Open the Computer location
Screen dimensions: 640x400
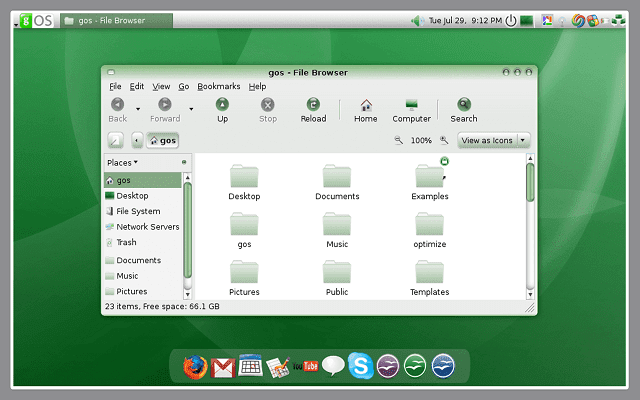(x=411, y=110)
